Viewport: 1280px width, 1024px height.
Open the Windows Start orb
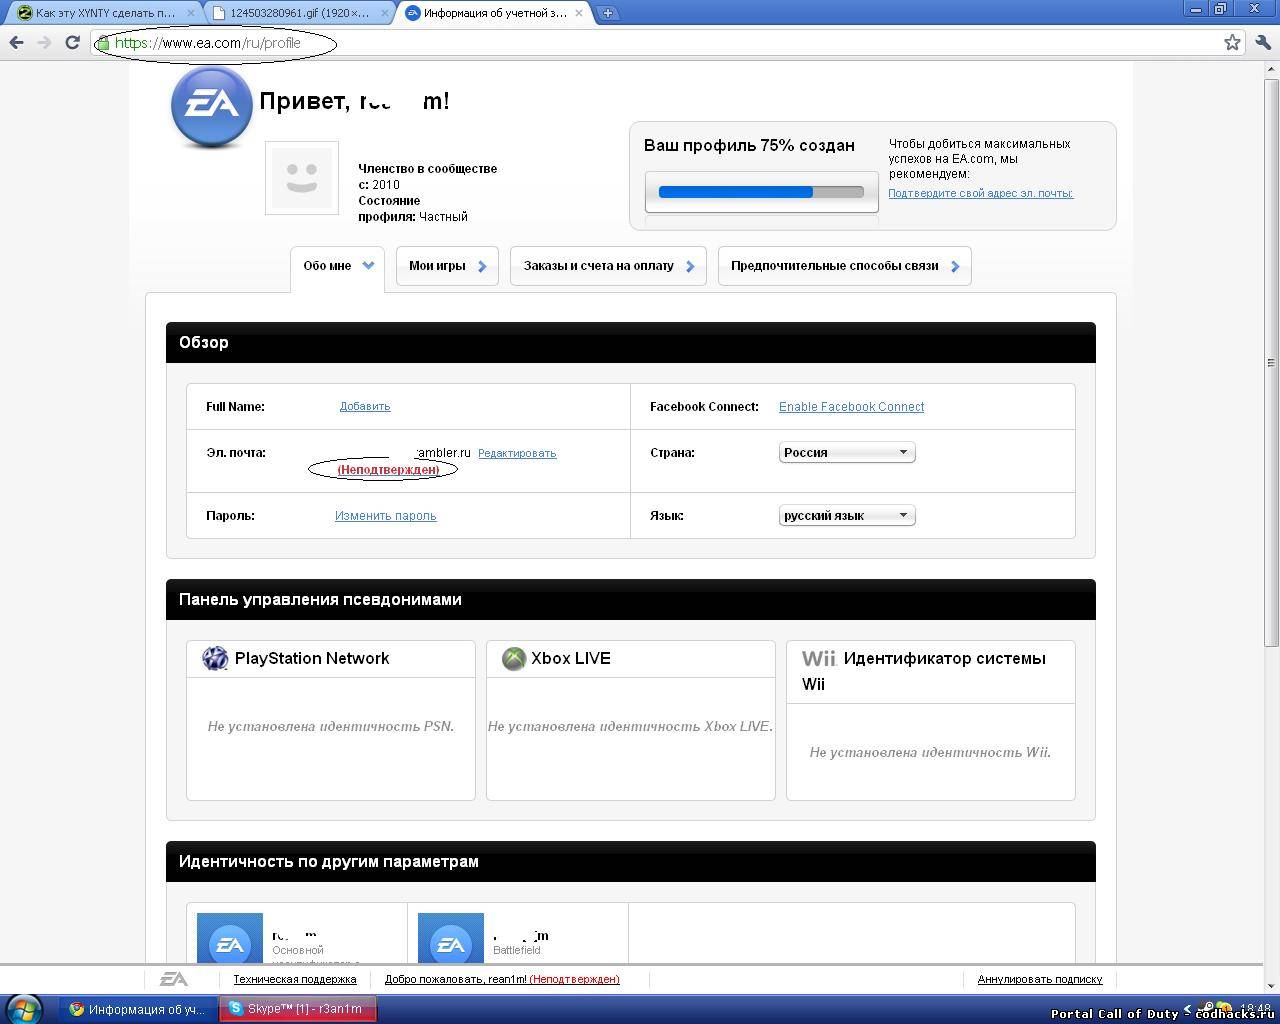coord(24,1008)
